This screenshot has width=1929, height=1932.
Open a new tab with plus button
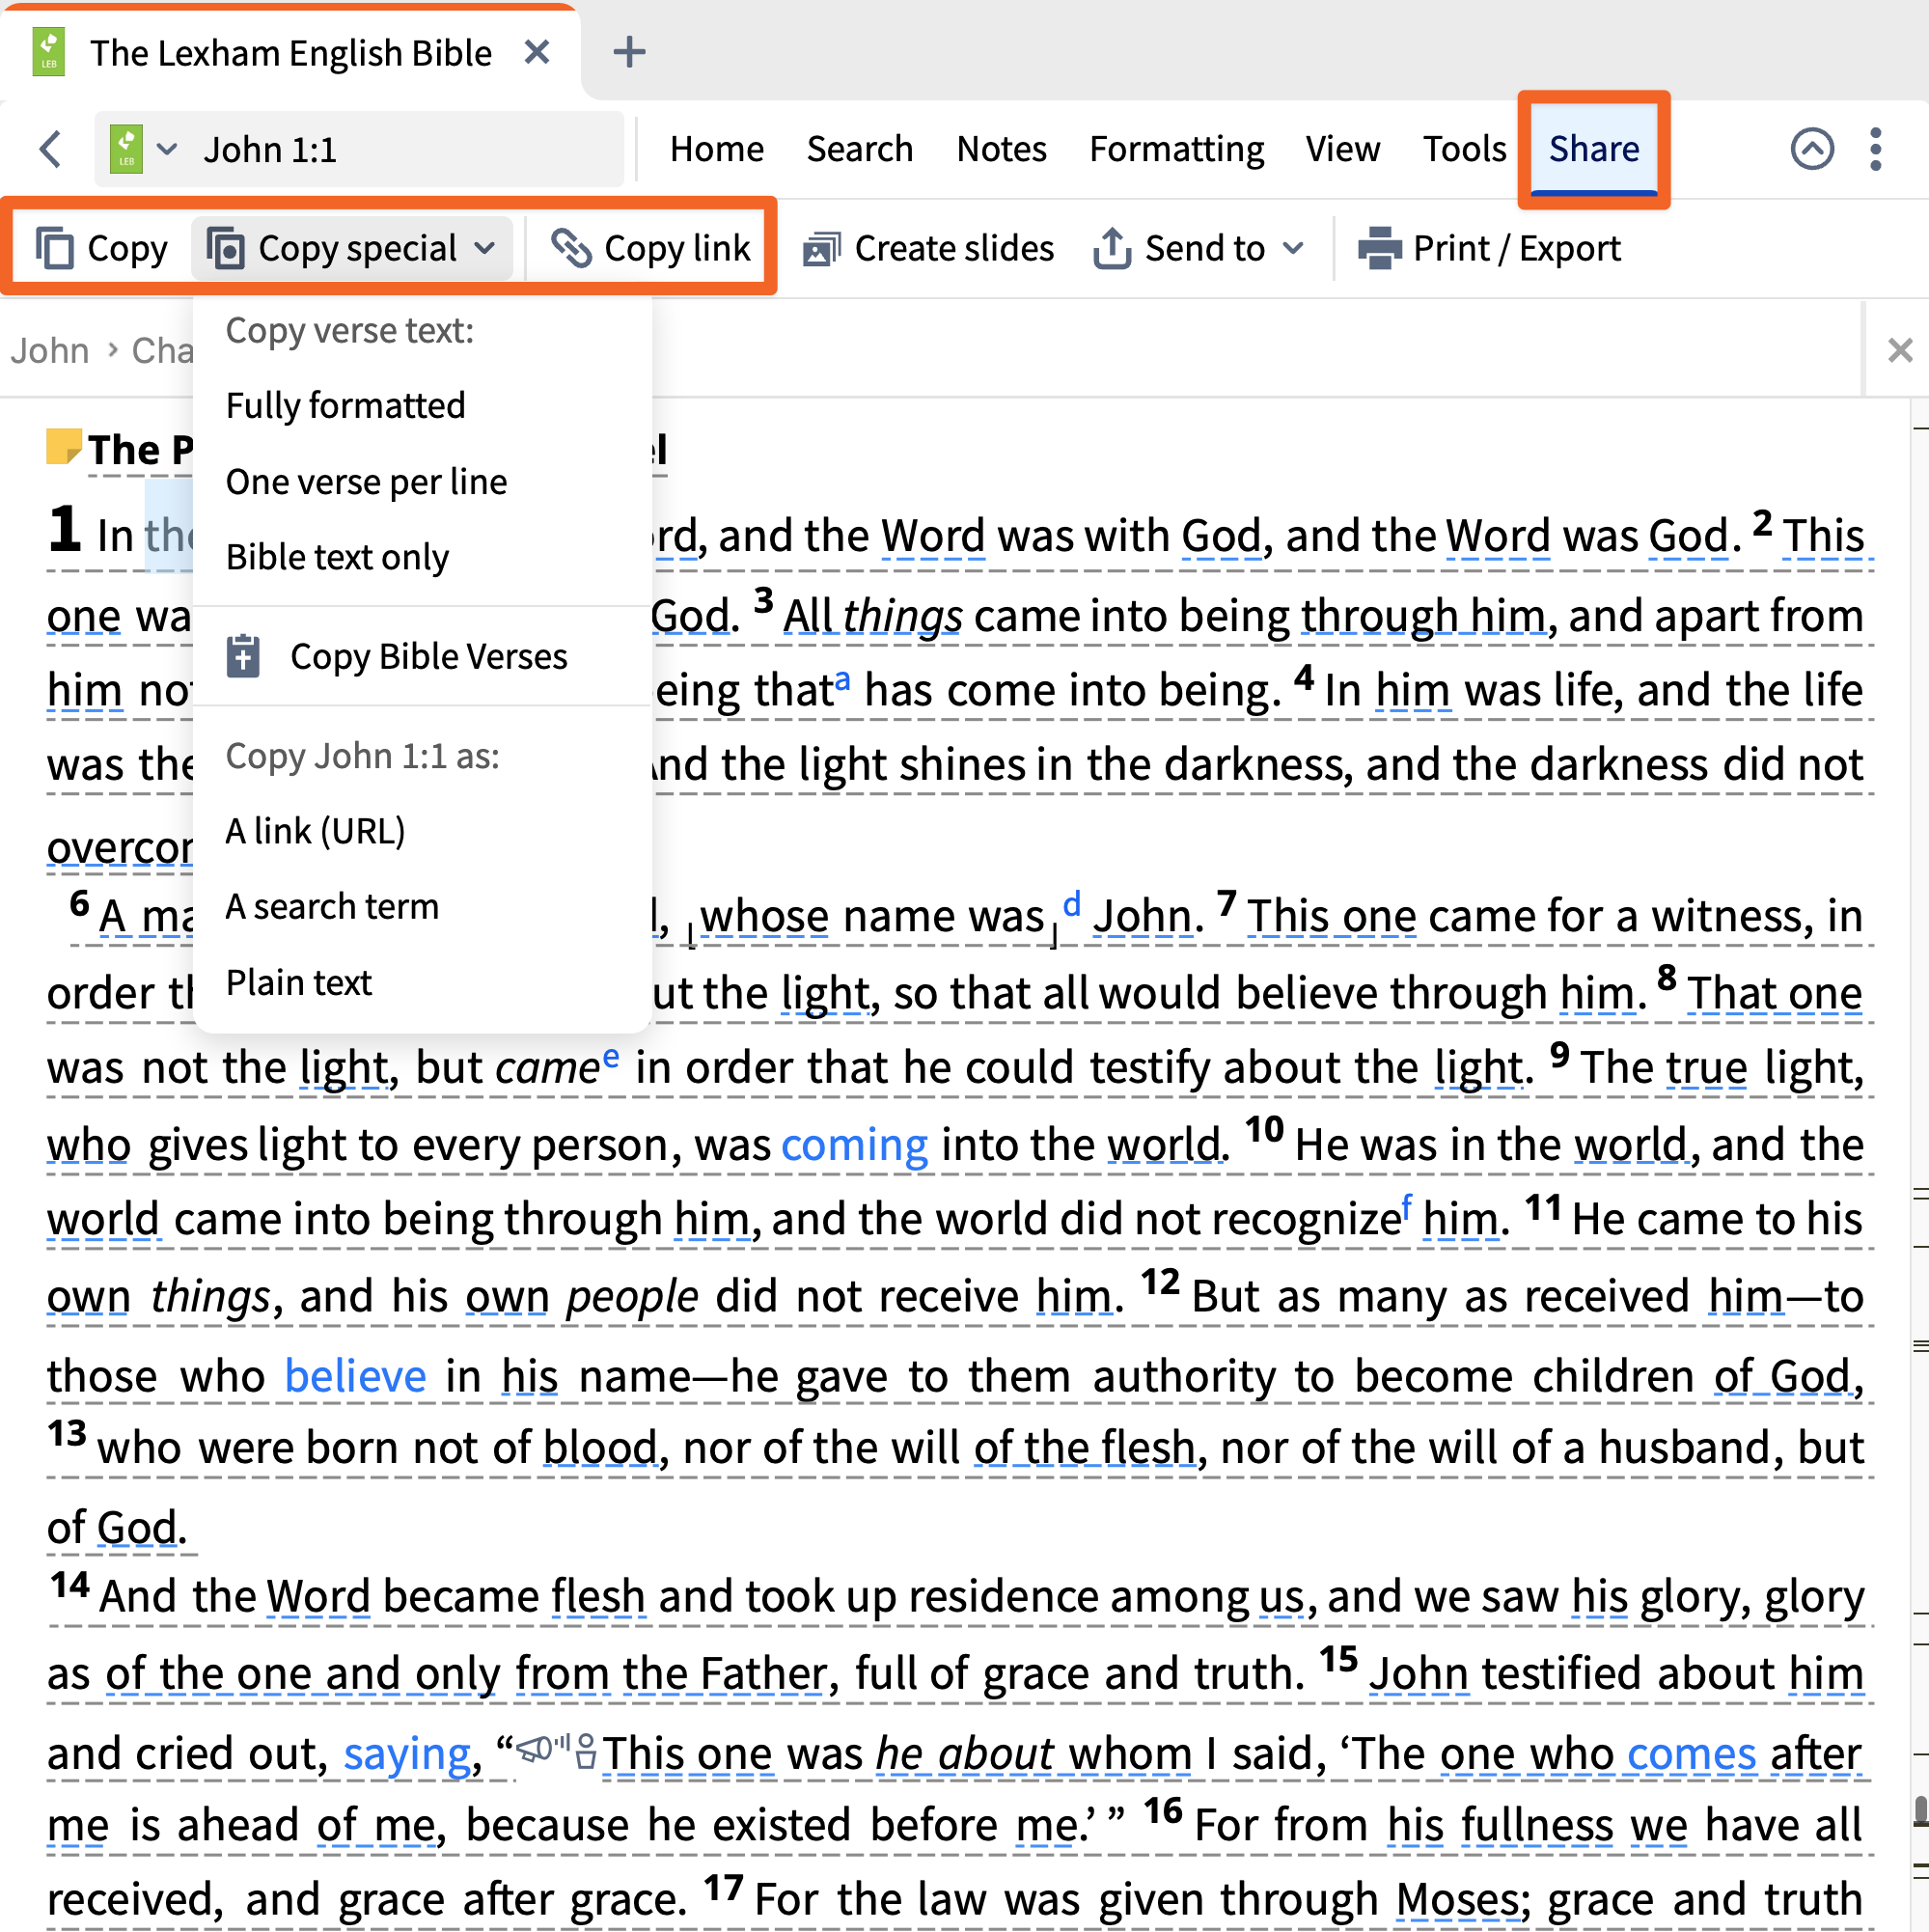point(629,52)
